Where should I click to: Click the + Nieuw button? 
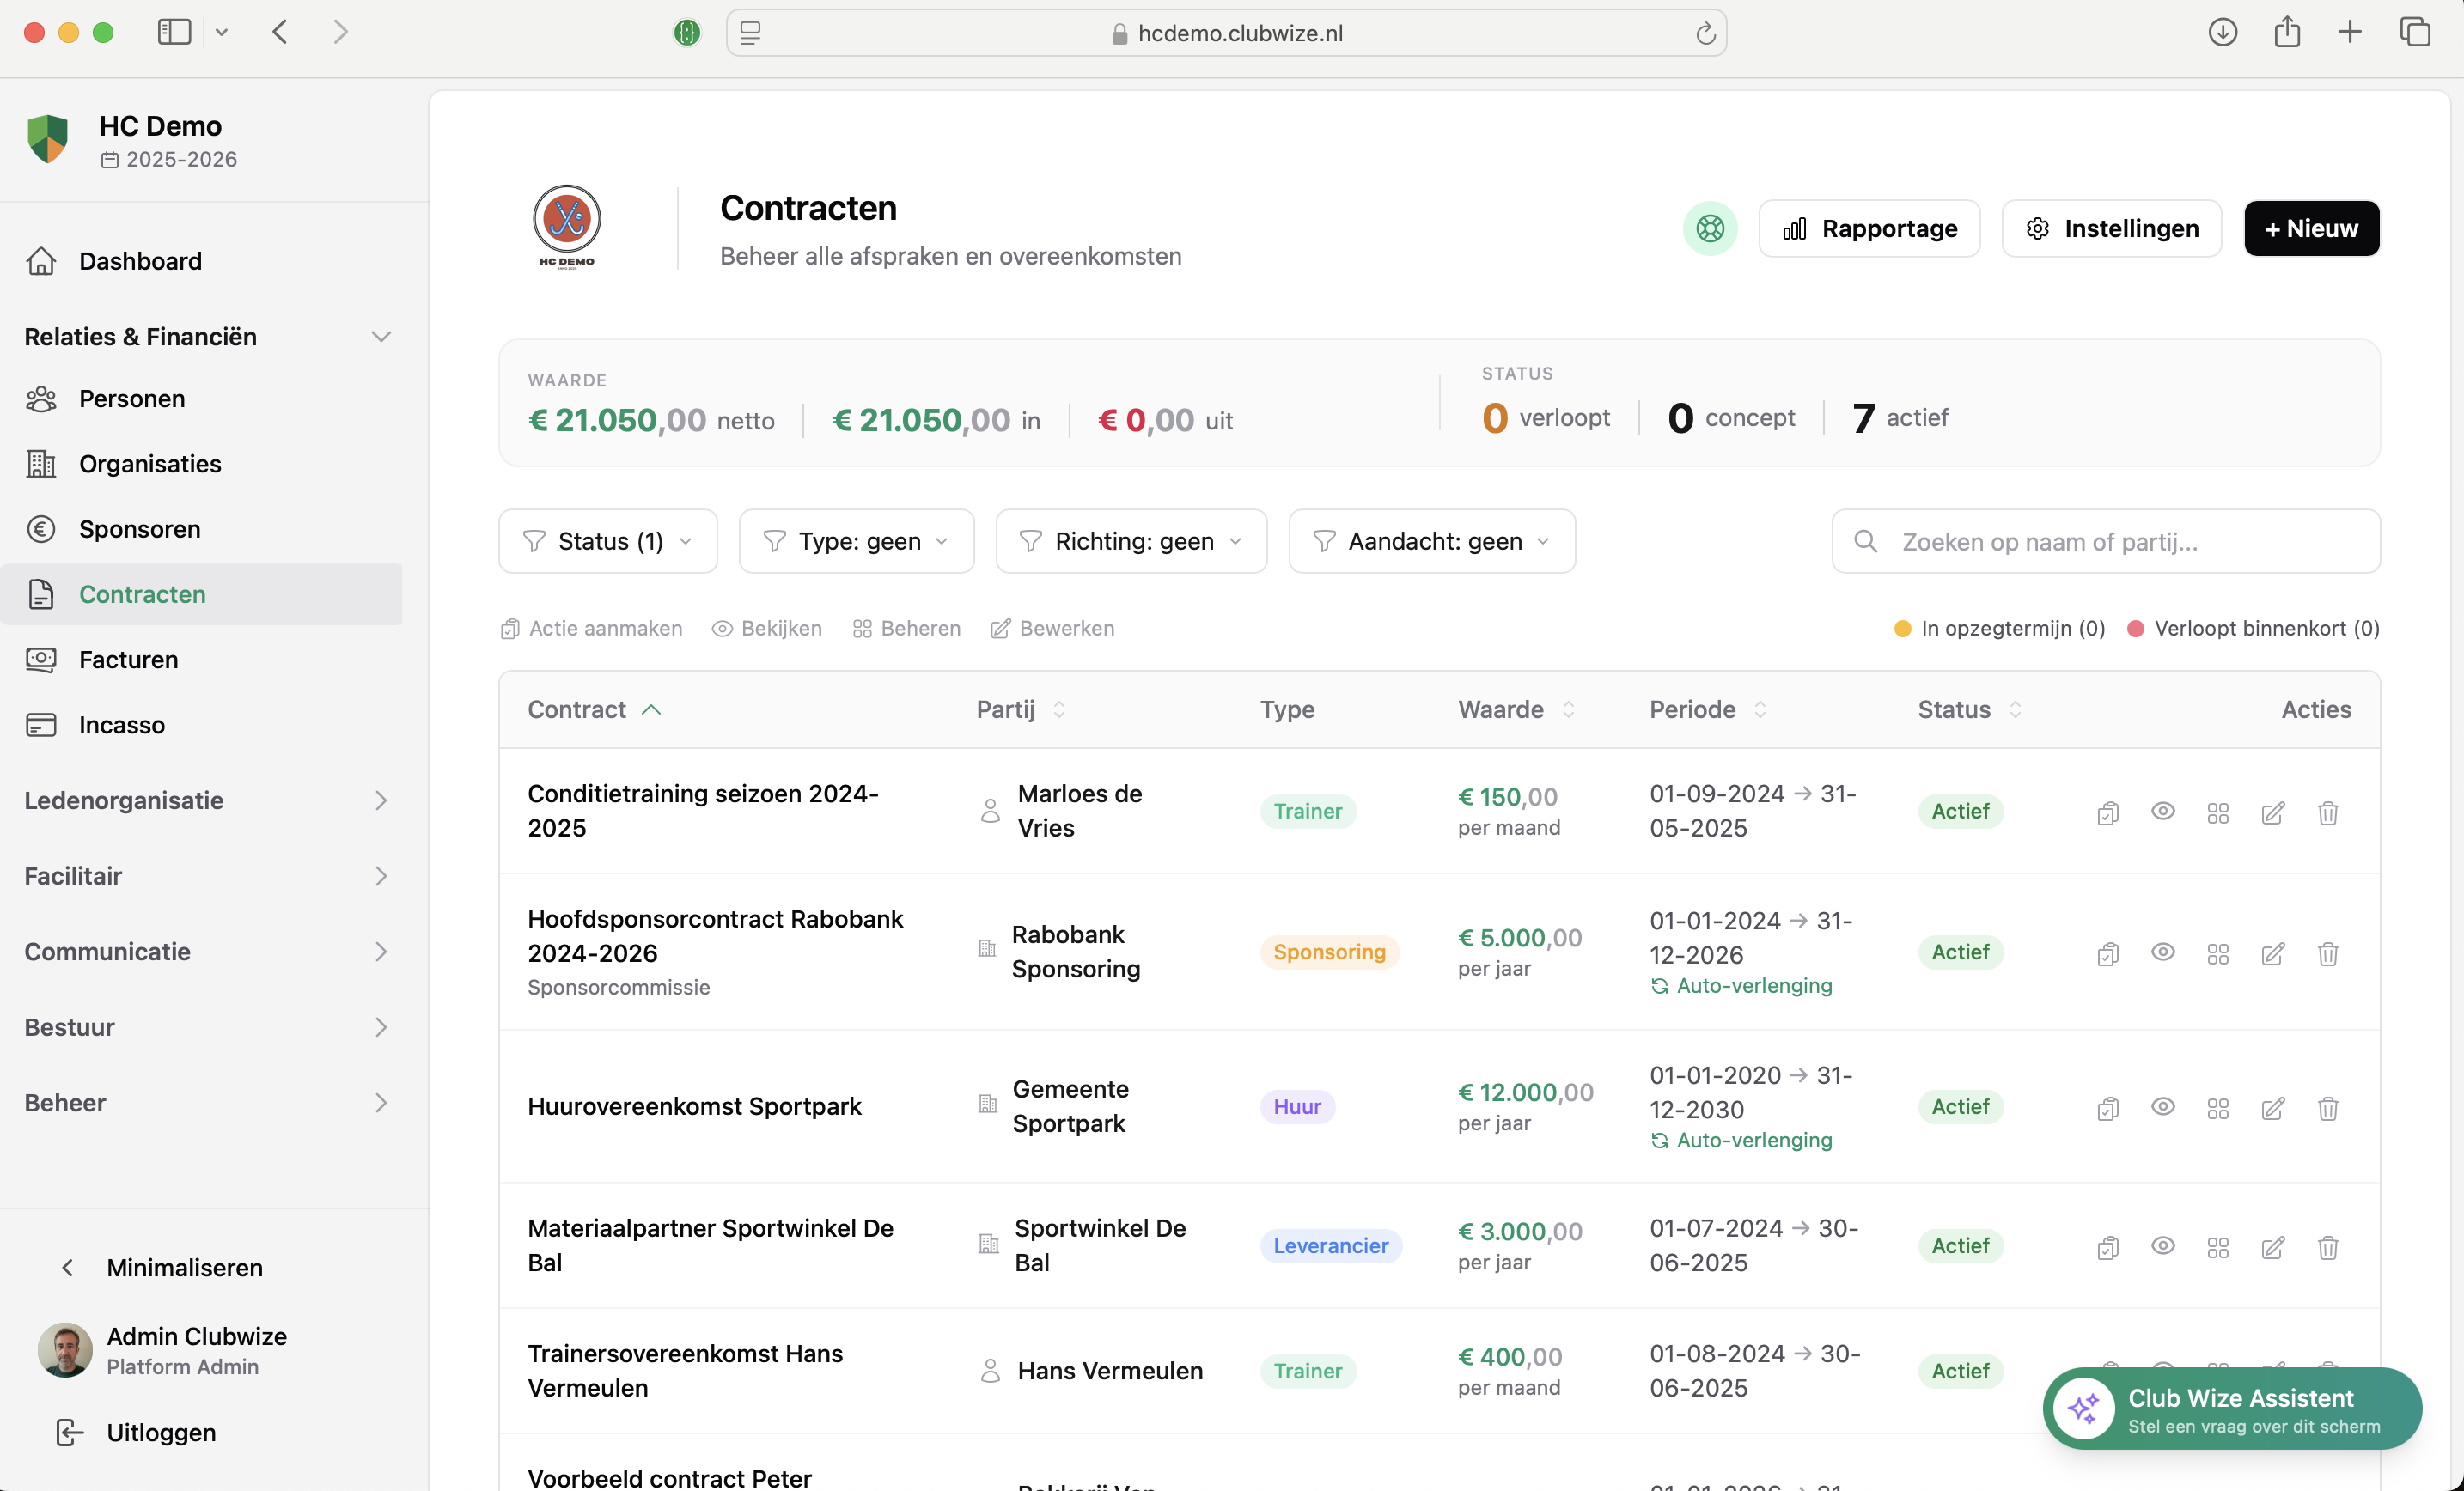(2310, 229)
